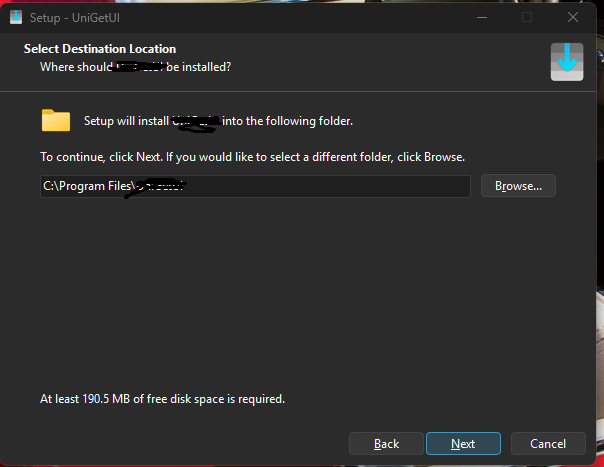Click the 'be installed?' subtitle text

[x=199, y=67]
